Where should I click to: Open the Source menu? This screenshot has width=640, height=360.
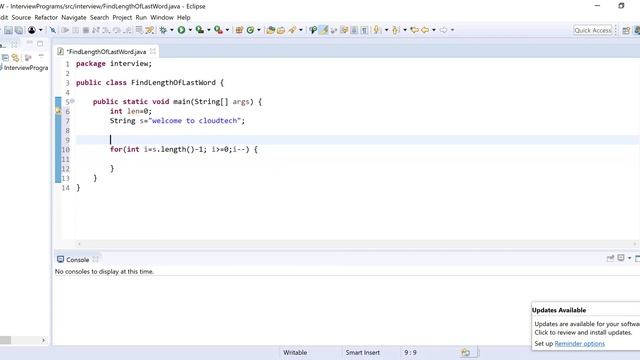(21, 18)
